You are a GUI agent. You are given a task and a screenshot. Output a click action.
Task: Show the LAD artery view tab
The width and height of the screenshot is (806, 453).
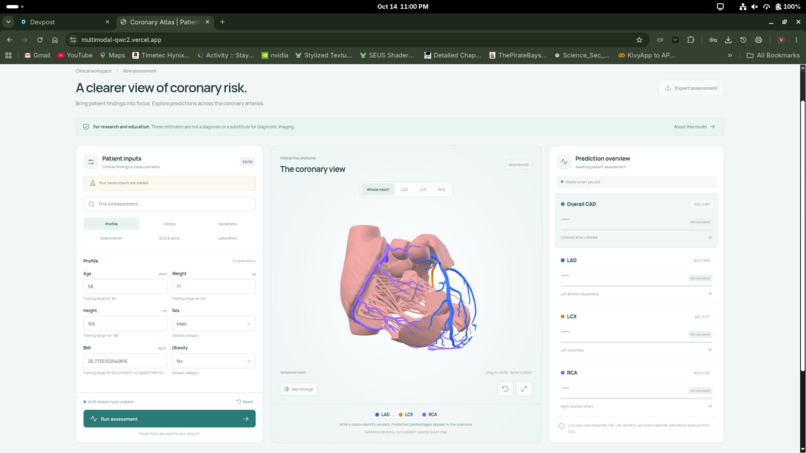[x=405, y=190]
